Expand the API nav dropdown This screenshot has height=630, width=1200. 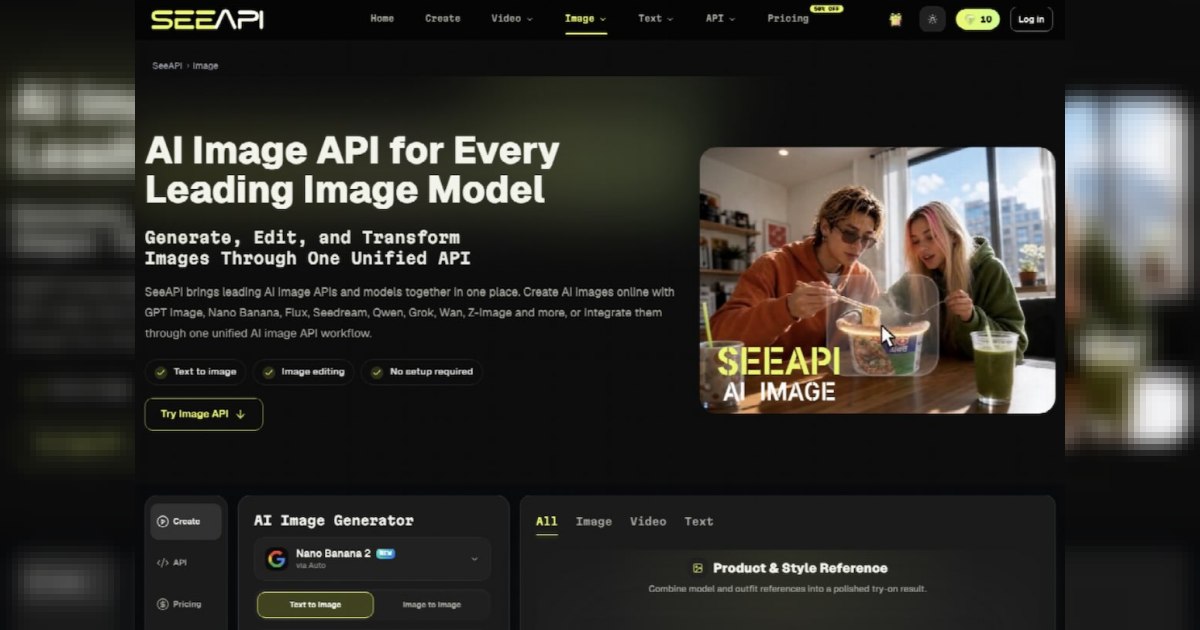tap(720, 18)
